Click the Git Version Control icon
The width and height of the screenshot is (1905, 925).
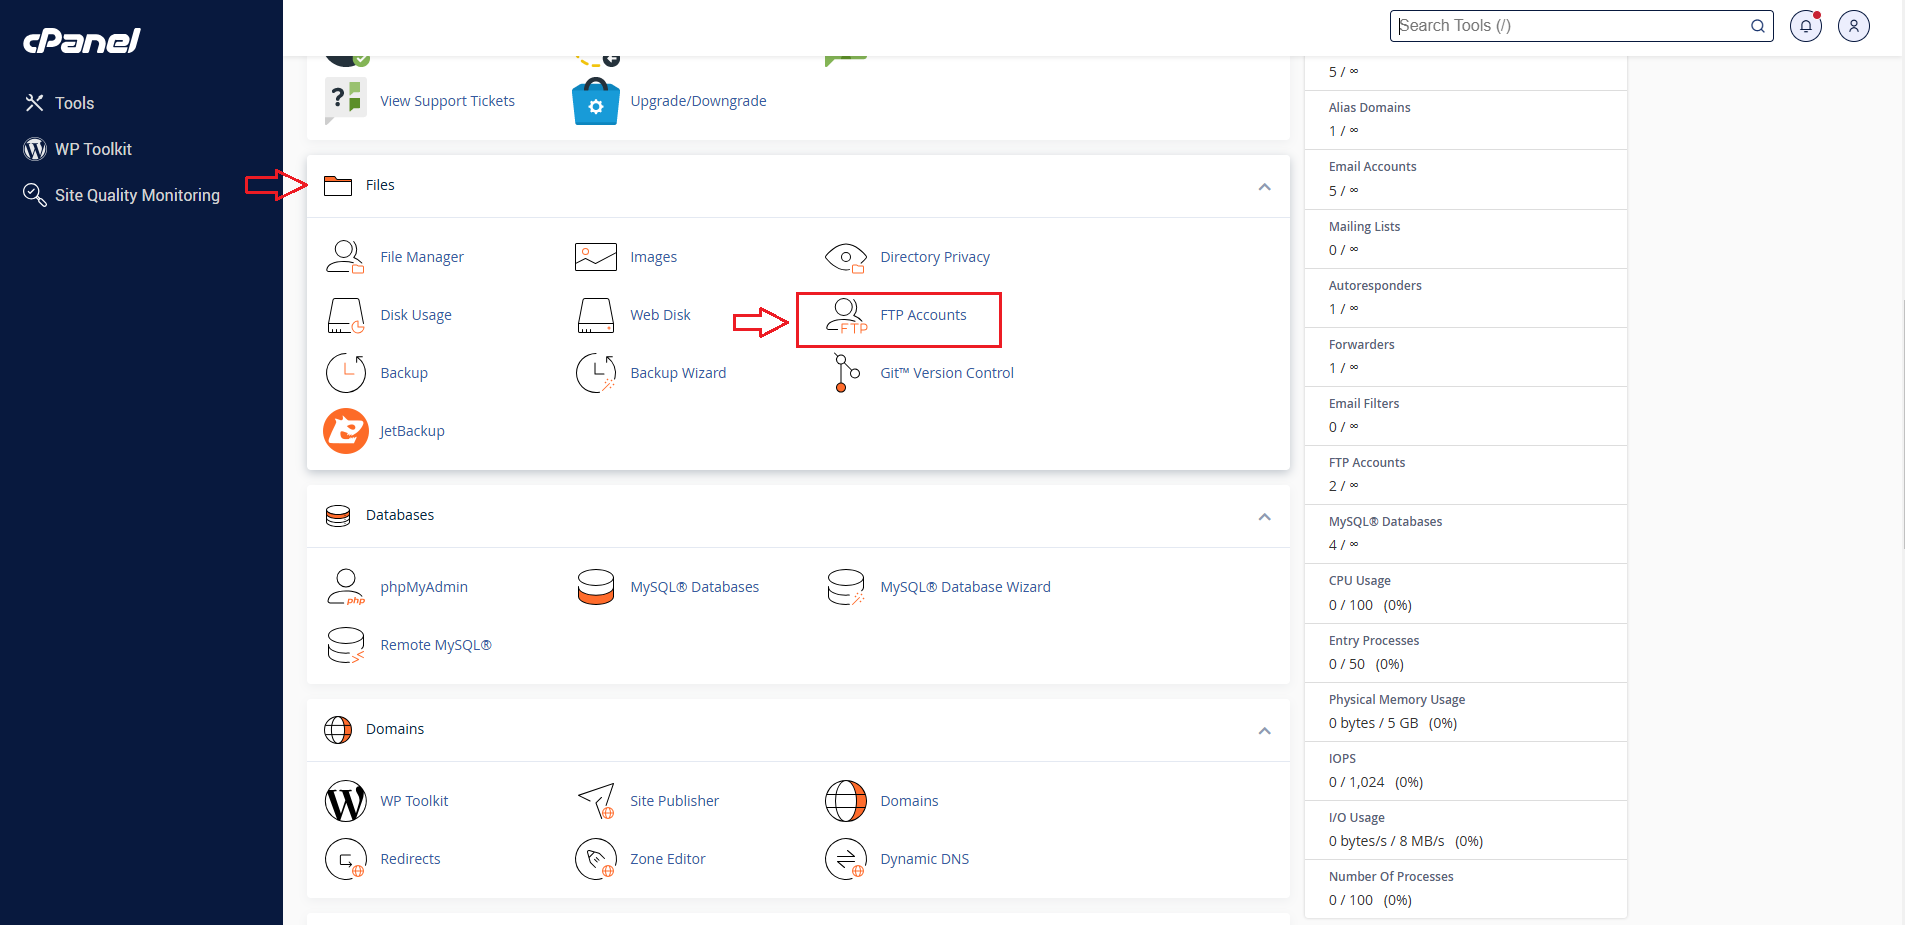pyautogui.click(x=846, y=373)
